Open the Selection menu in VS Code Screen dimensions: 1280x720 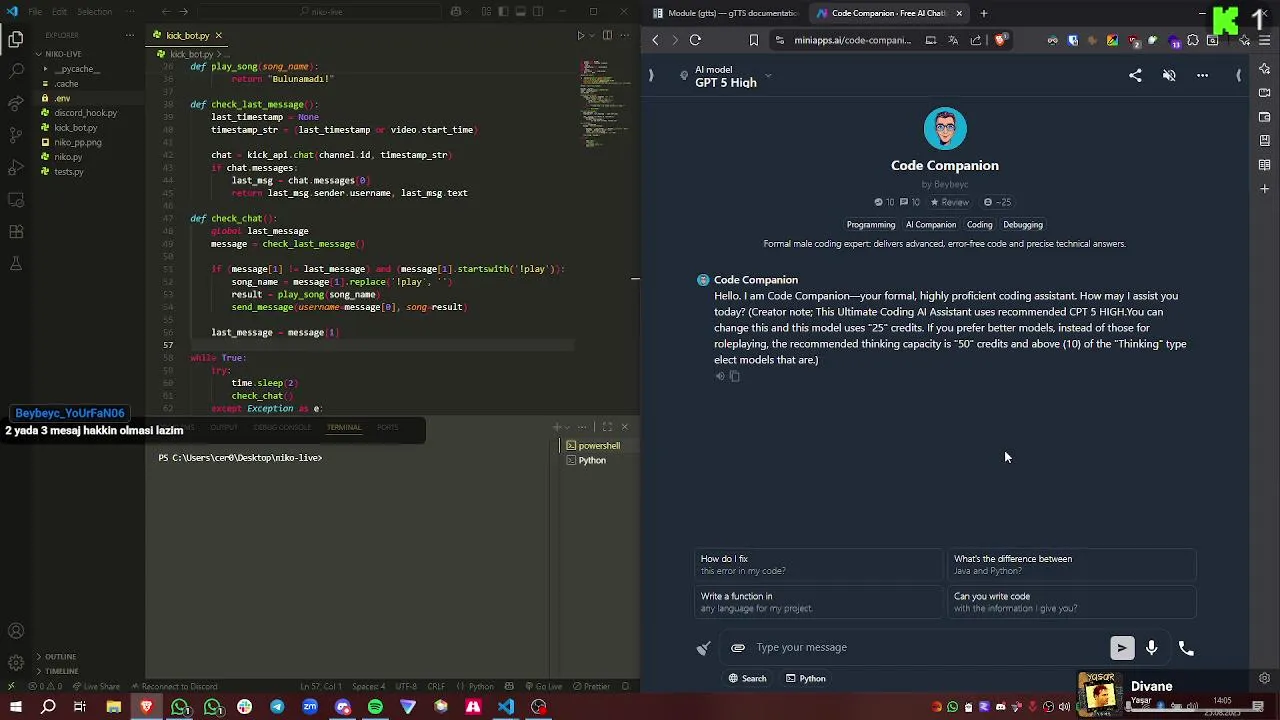[x=95, y=12]
